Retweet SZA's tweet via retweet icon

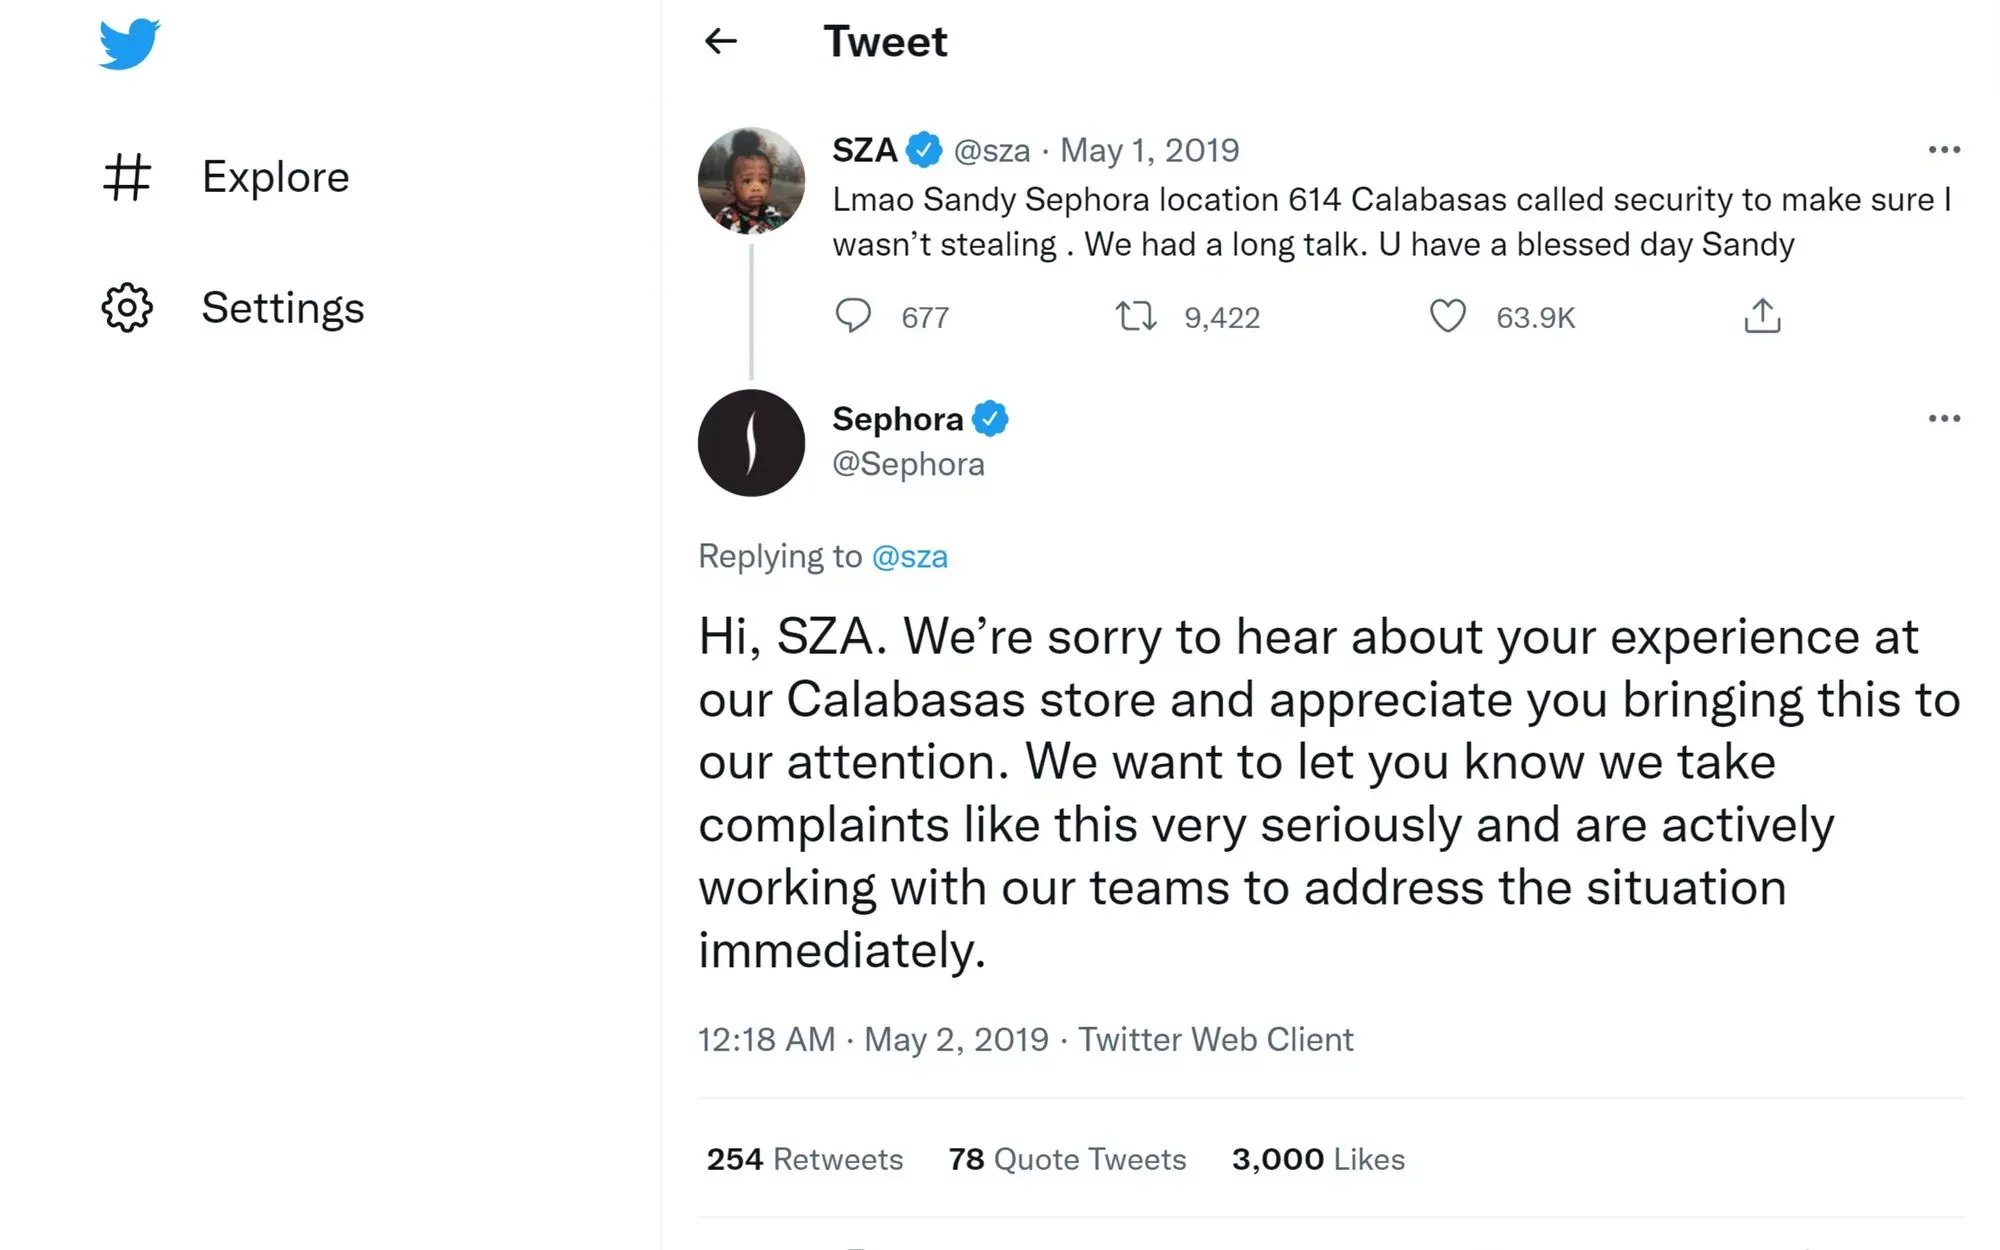pos(1136,317)
